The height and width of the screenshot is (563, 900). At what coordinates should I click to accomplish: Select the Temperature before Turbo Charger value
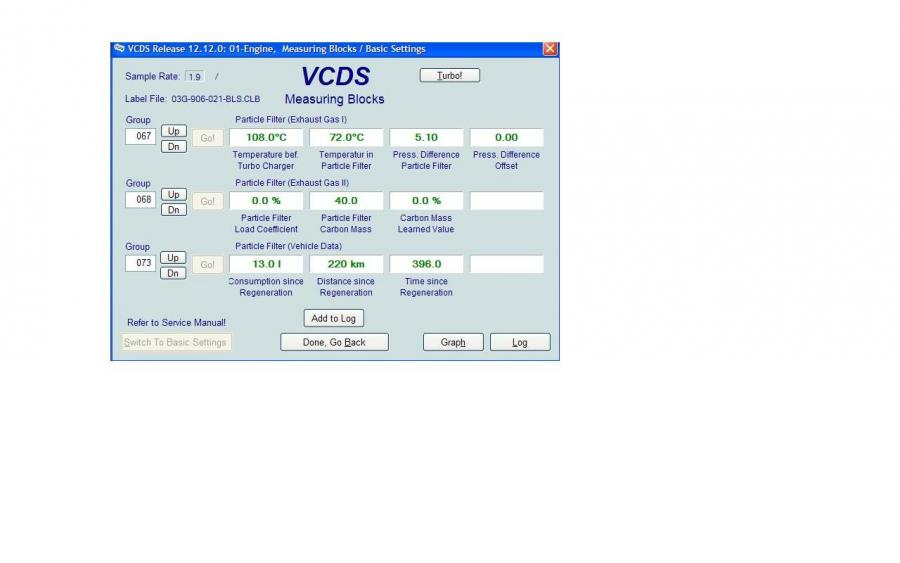tap(266, 138)
